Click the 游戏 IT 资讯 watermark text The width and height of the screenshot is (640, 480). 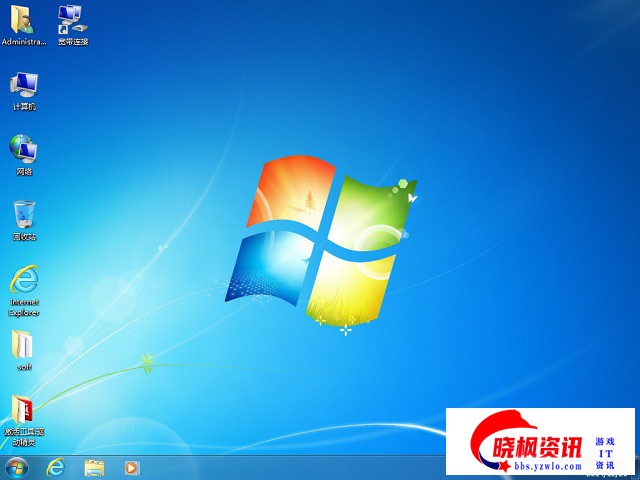pyautogui.click(x=605, y=453)
